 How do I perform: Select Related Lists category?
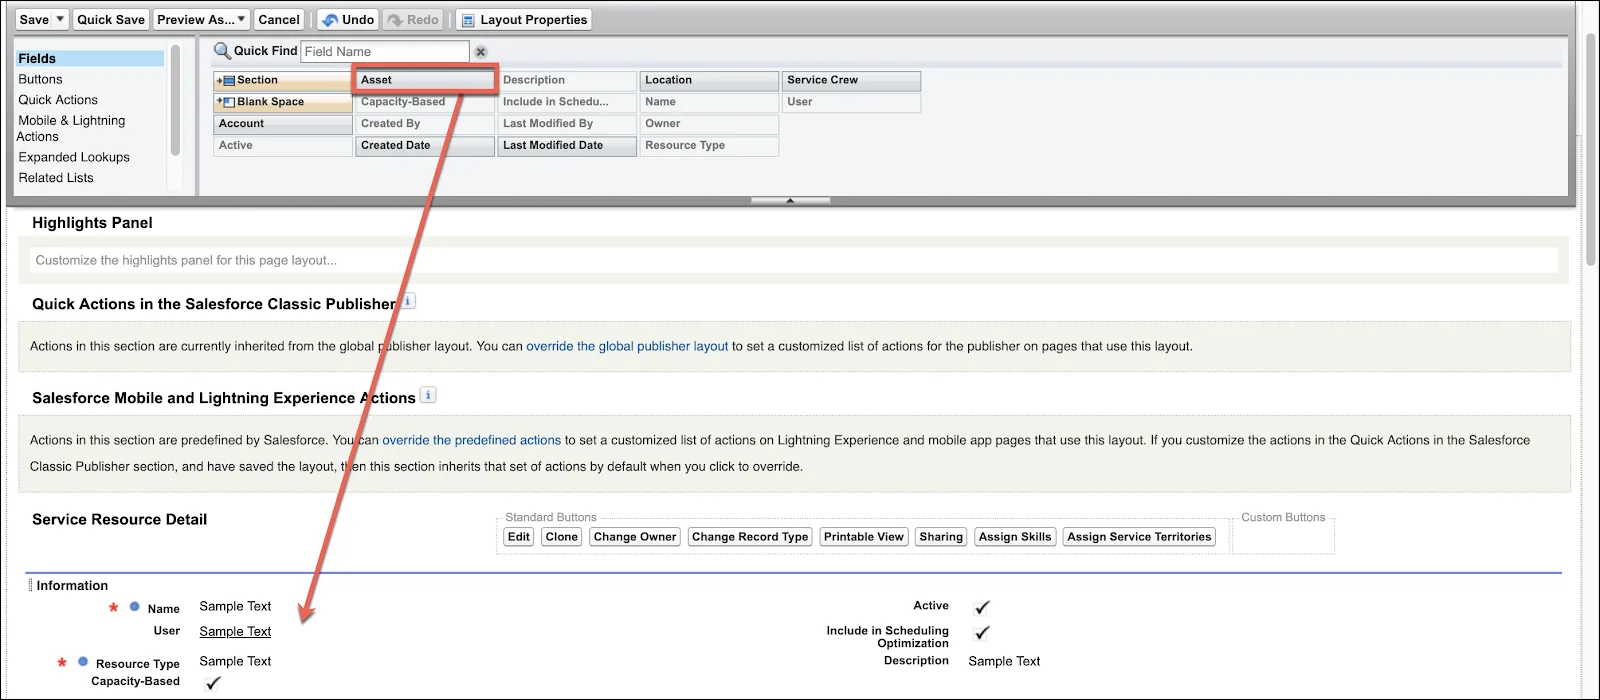[x=56, y=178]
